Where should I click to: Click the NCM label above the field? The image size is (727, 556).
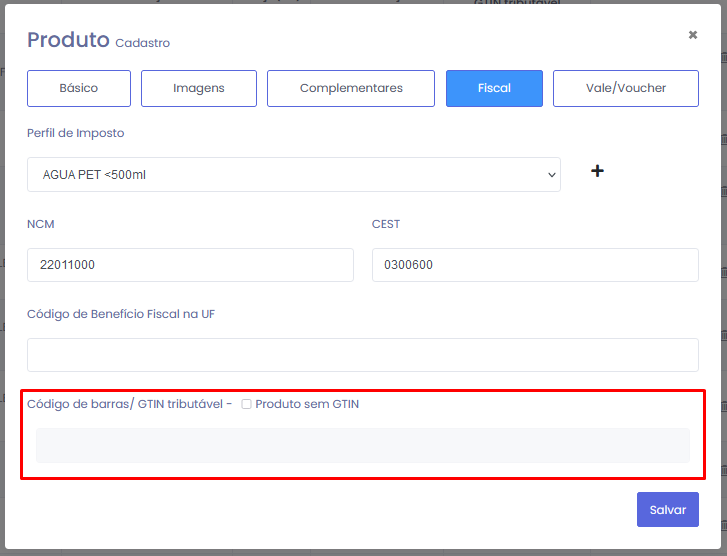(41, 224)
